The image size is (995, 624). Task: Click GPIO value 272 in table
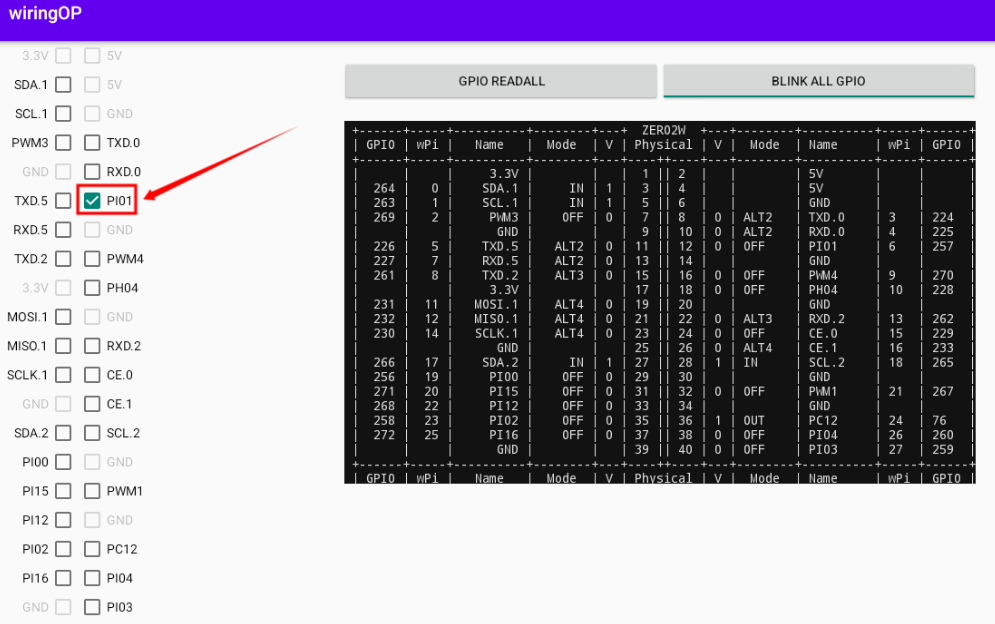click(x=384, y=435)
